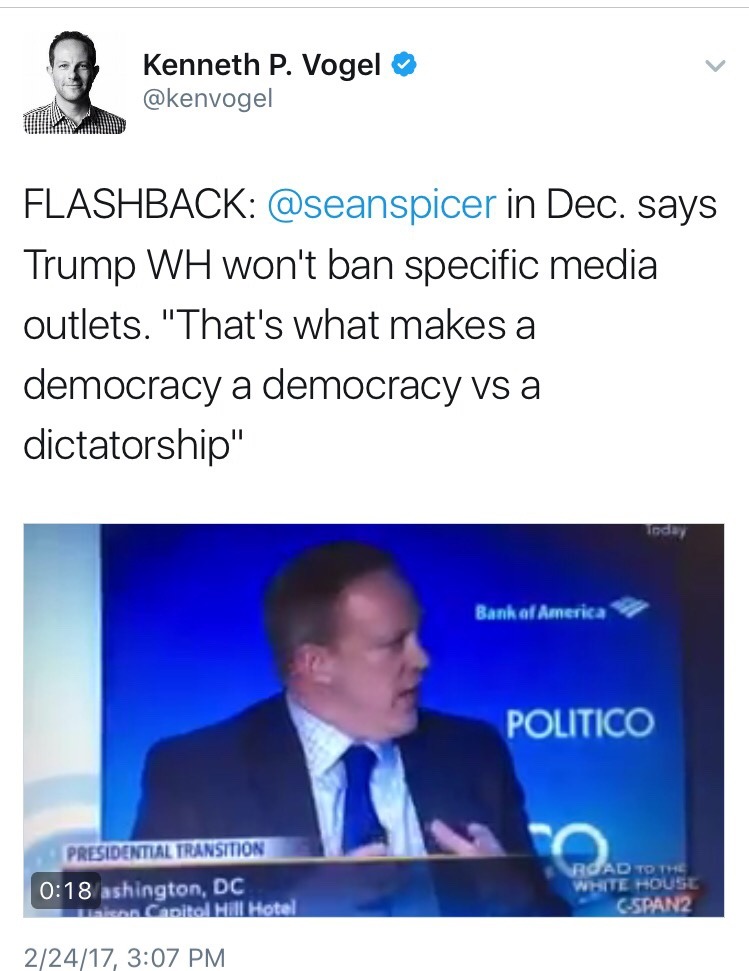Click the Bank of America logo in video

(560, 610)
